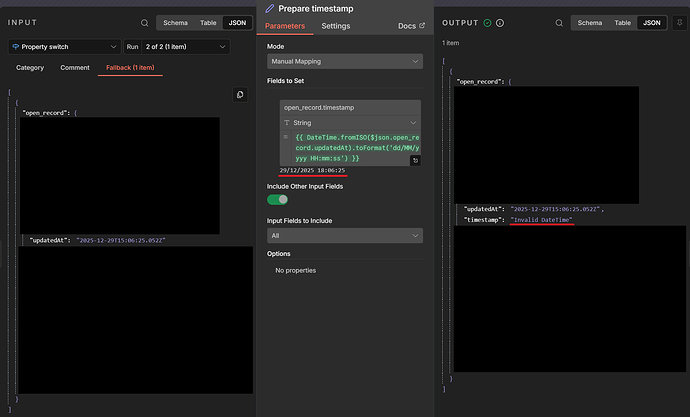Toggle Include Other Input Fields switch
This screenshot has width=690, height=417.
(x=277, y=199)
